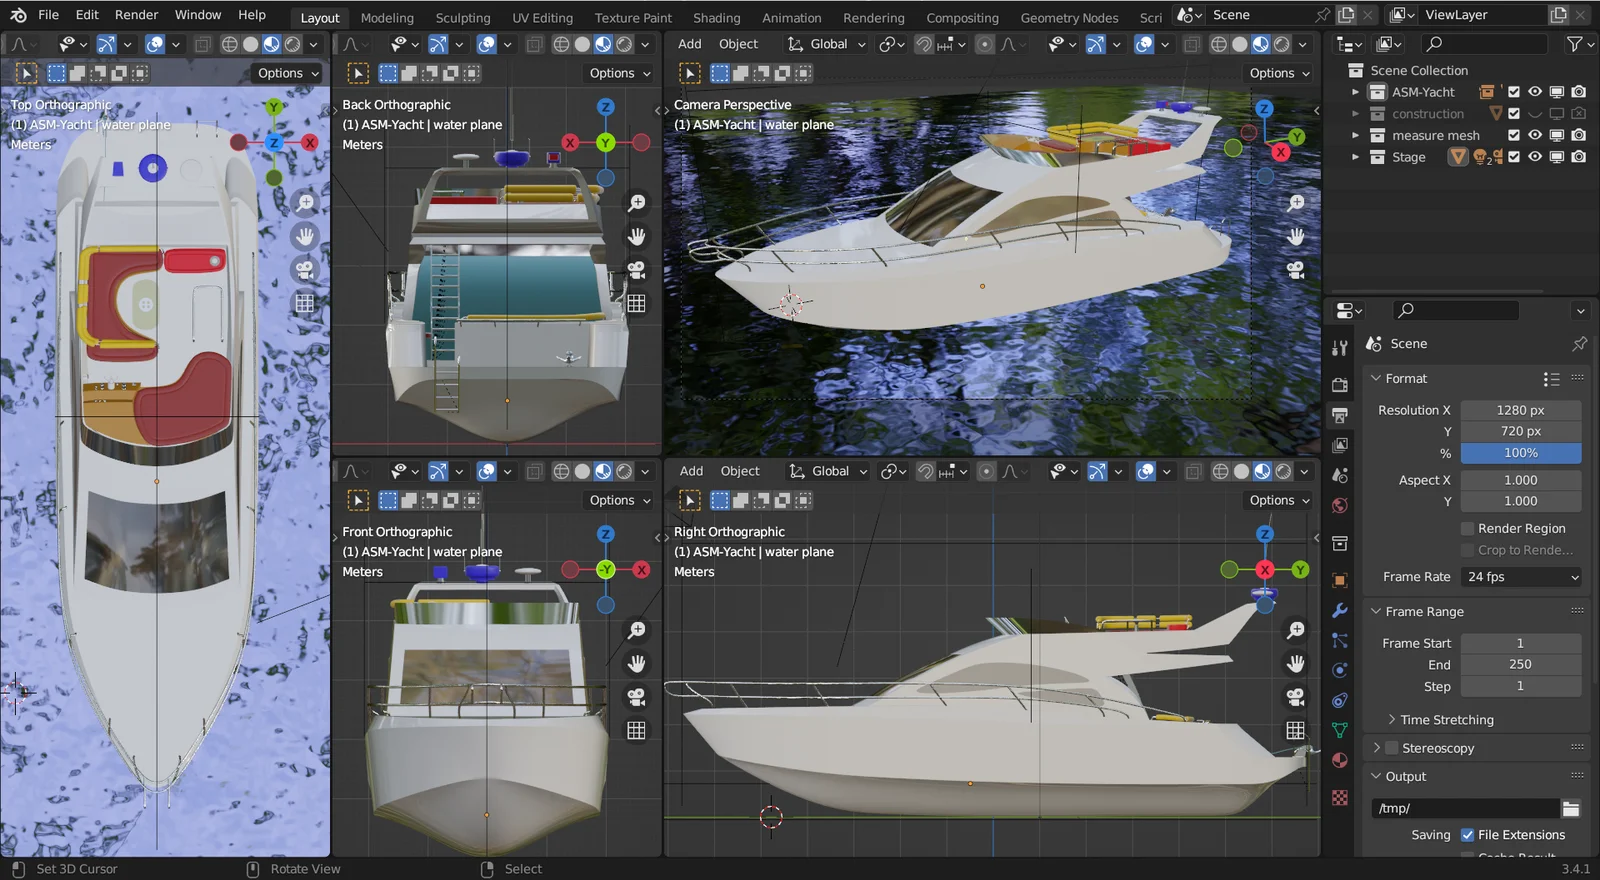Open the Modifiers wrench properties tab
The height and width of the screenshot is (880, 1600).
tap(1340, 611)
